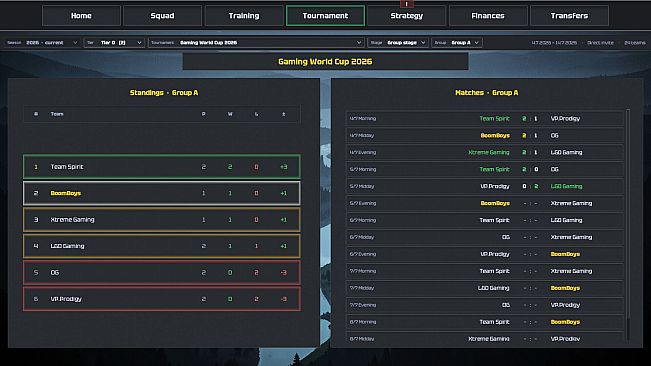Go to the Training tab
This screenshot has height=366, width=651.
tap(244, 16)
